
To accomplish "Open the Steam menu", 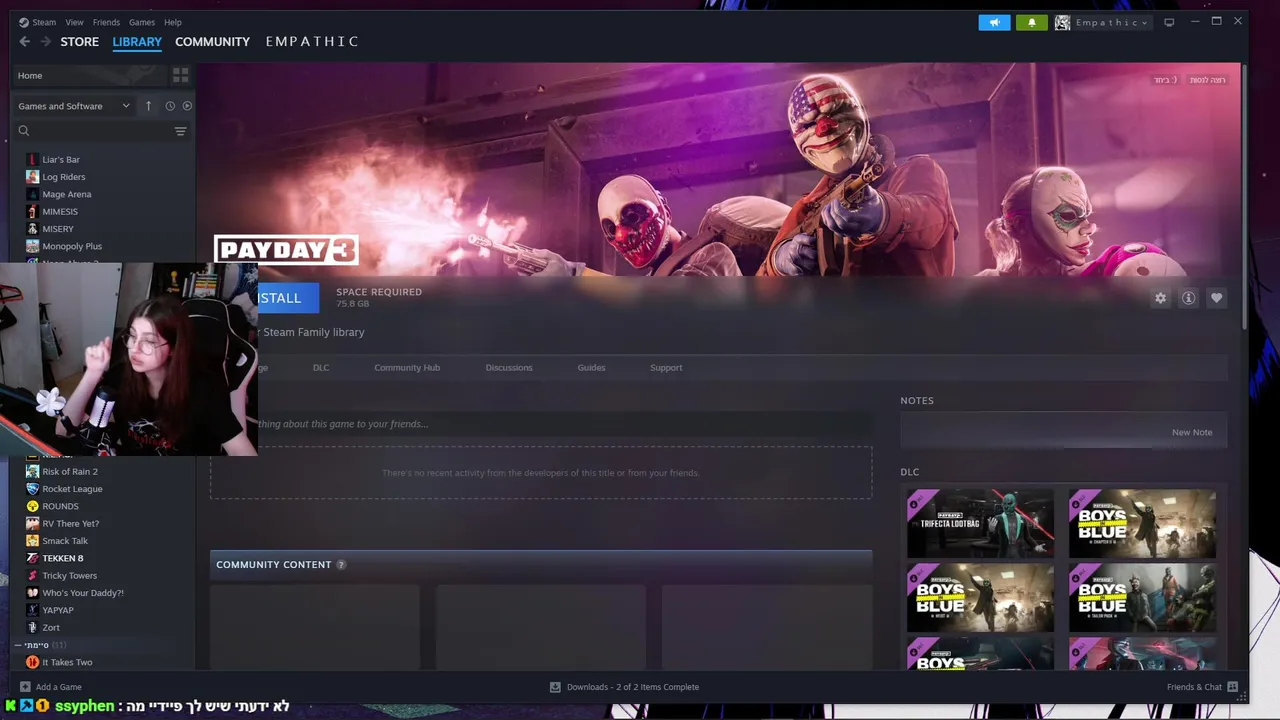I will click(x=44, y=22).
